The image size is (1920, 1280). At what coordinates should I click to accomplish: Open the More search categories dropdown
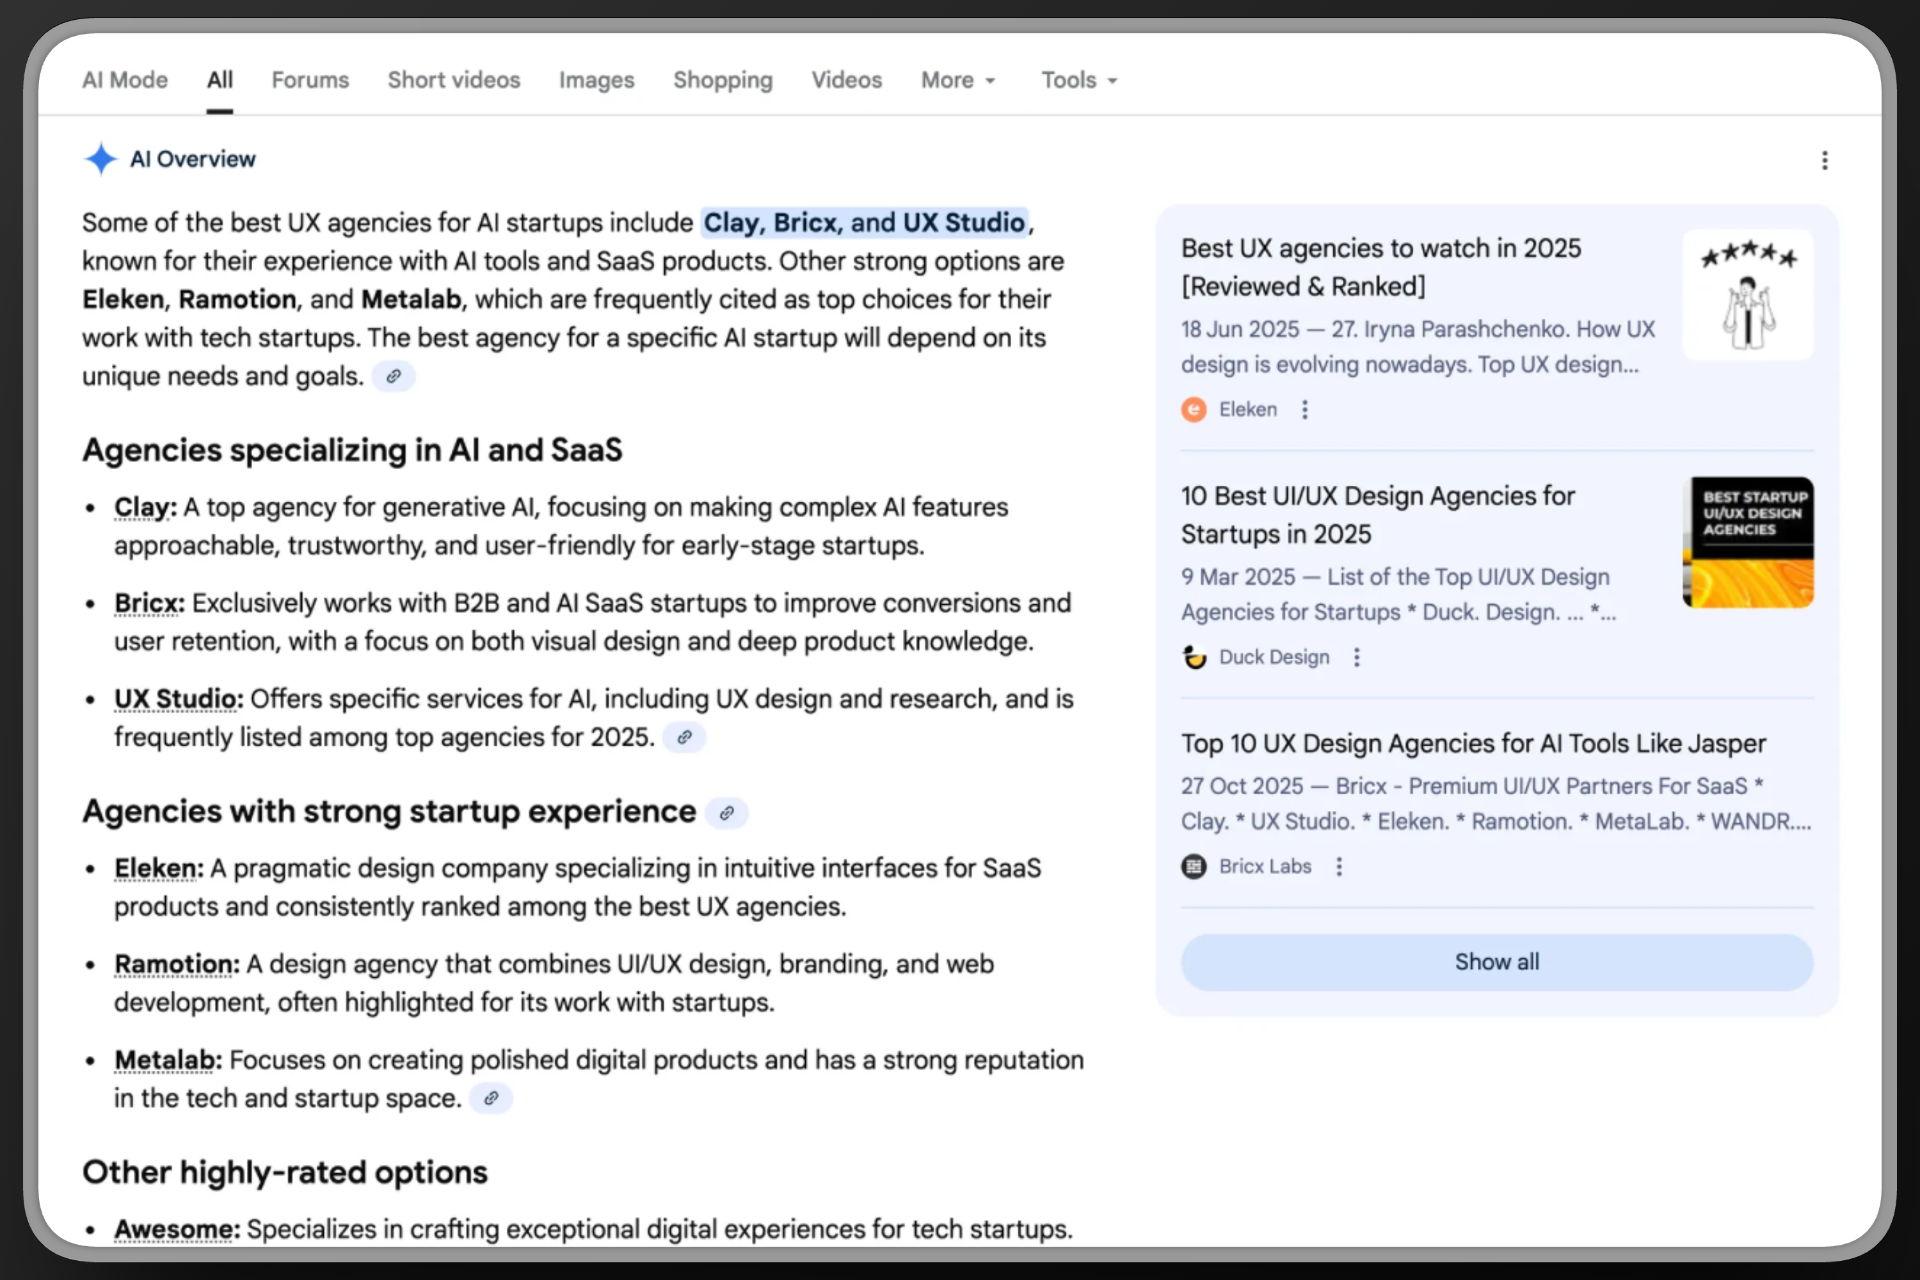tap(957, 80)
